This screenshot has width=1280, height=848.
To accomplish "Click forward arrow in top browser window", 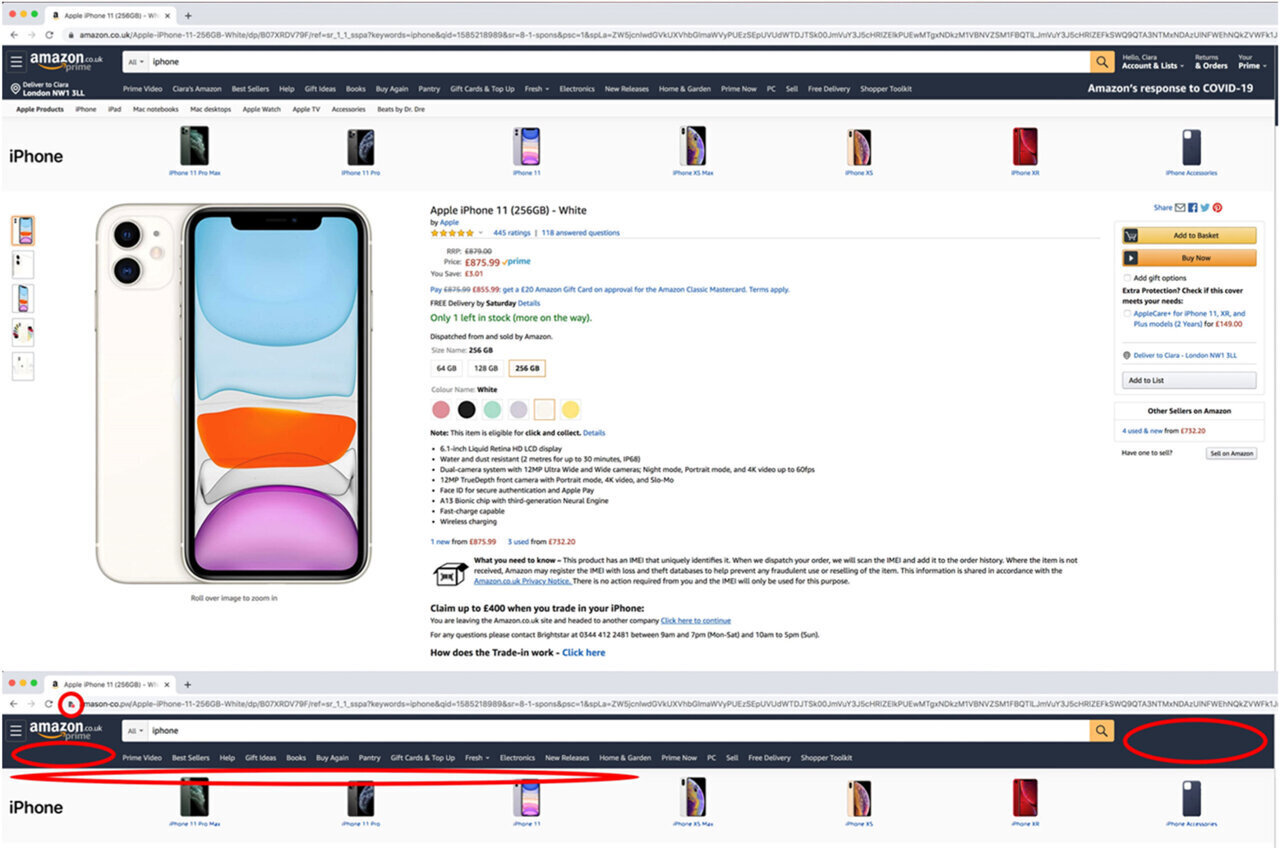I will 31,34.
